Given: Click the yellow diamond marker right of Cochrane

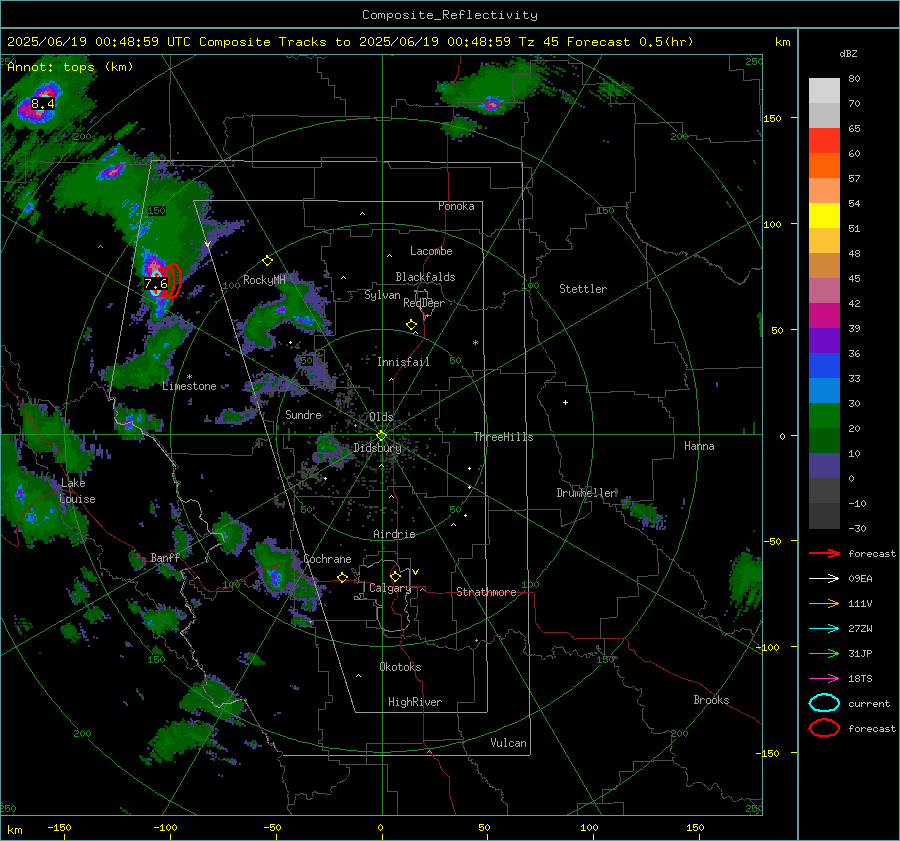Looking at the screenshot, I should coord(342,577).
